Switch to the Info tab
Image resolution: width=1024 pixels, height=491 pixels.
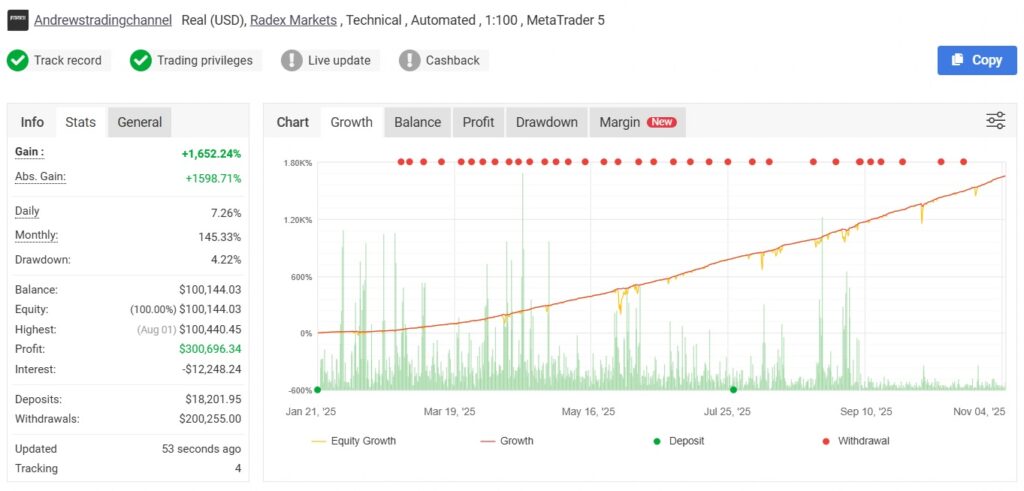tap(32, 122)
